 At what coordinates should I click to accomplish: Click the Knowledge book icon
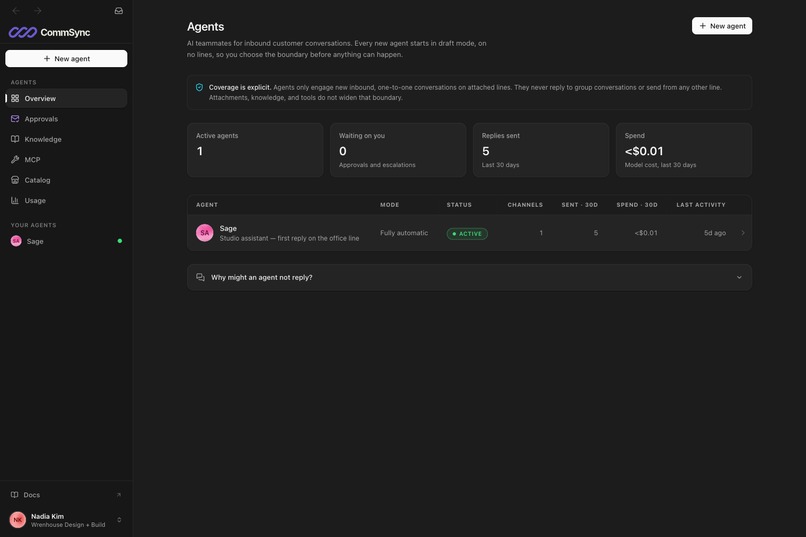[x=15, y=139]
